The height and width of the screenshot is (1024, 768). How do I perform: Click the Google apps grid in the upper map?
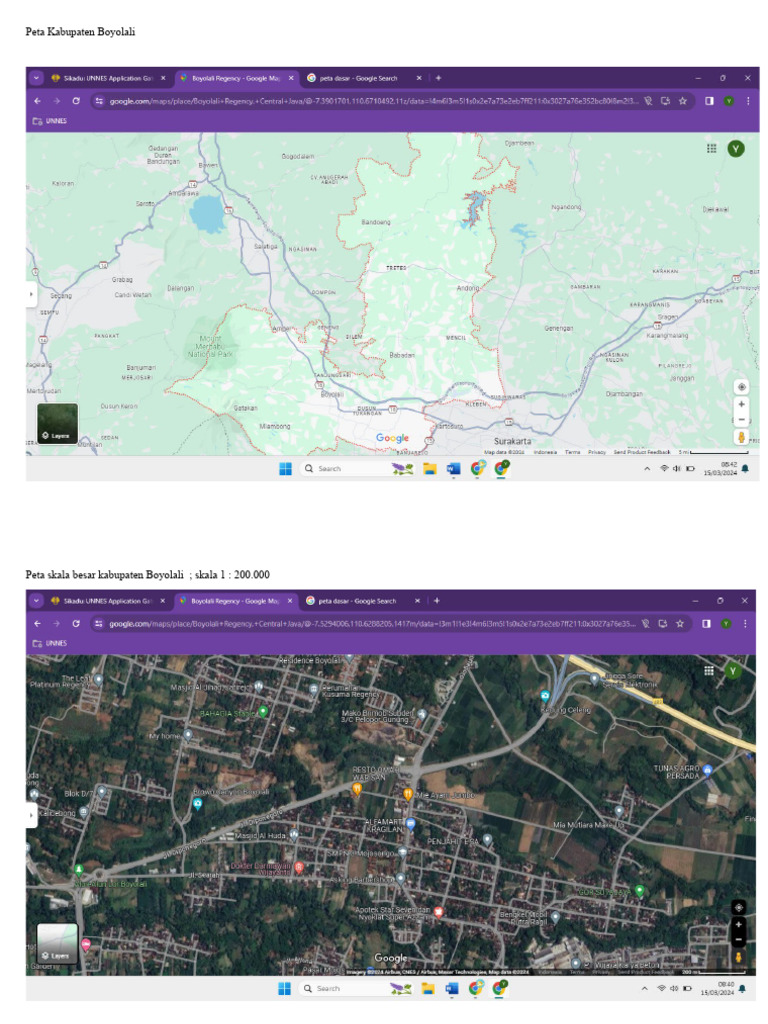coord(712,148)
